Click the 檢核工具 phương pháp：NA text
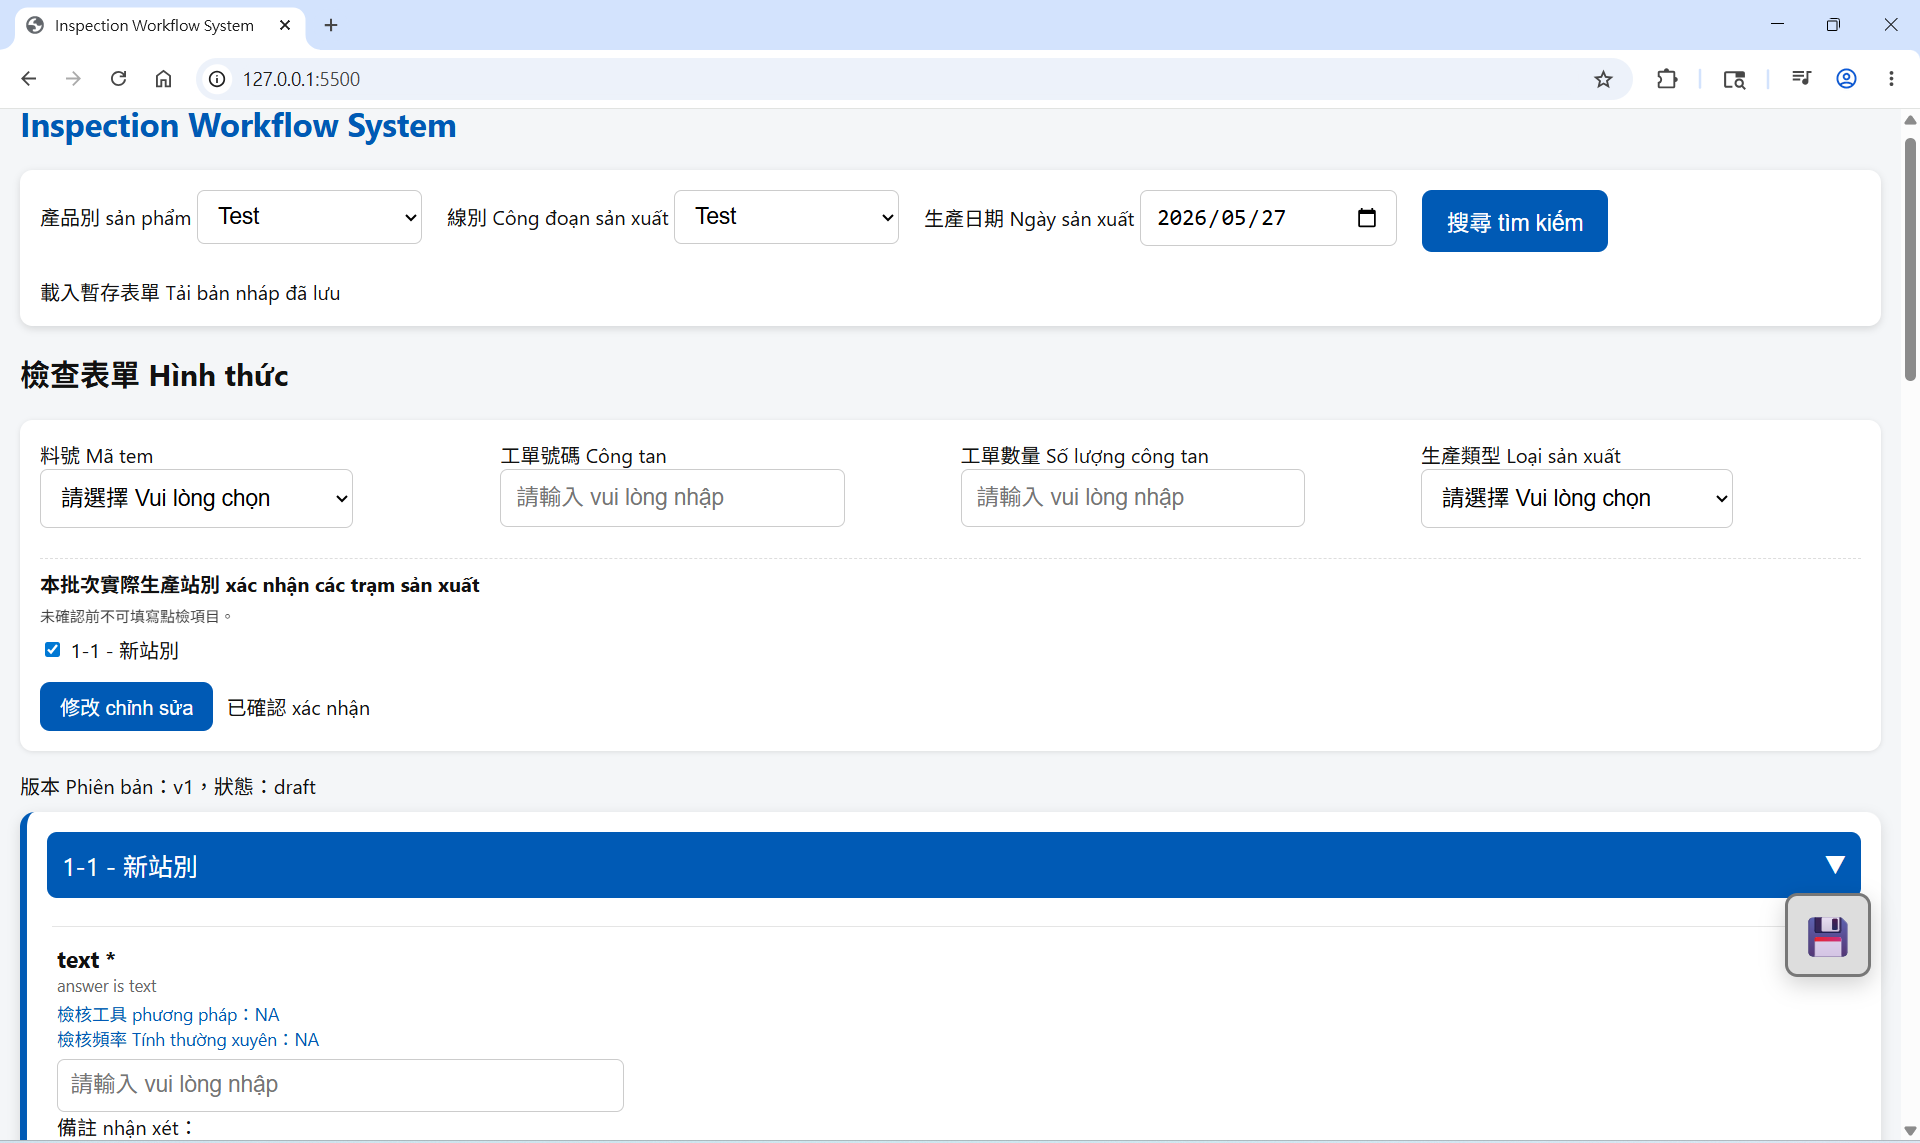Viewport: 1920px width, 1143px height. click(x=168, y=1015)
